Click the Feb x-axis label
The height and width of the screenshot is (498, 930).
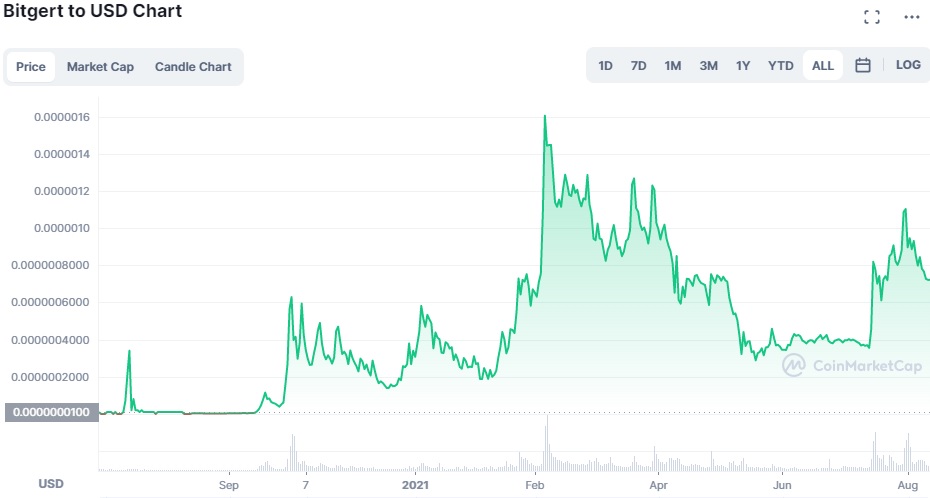click(x=534, y=485)
